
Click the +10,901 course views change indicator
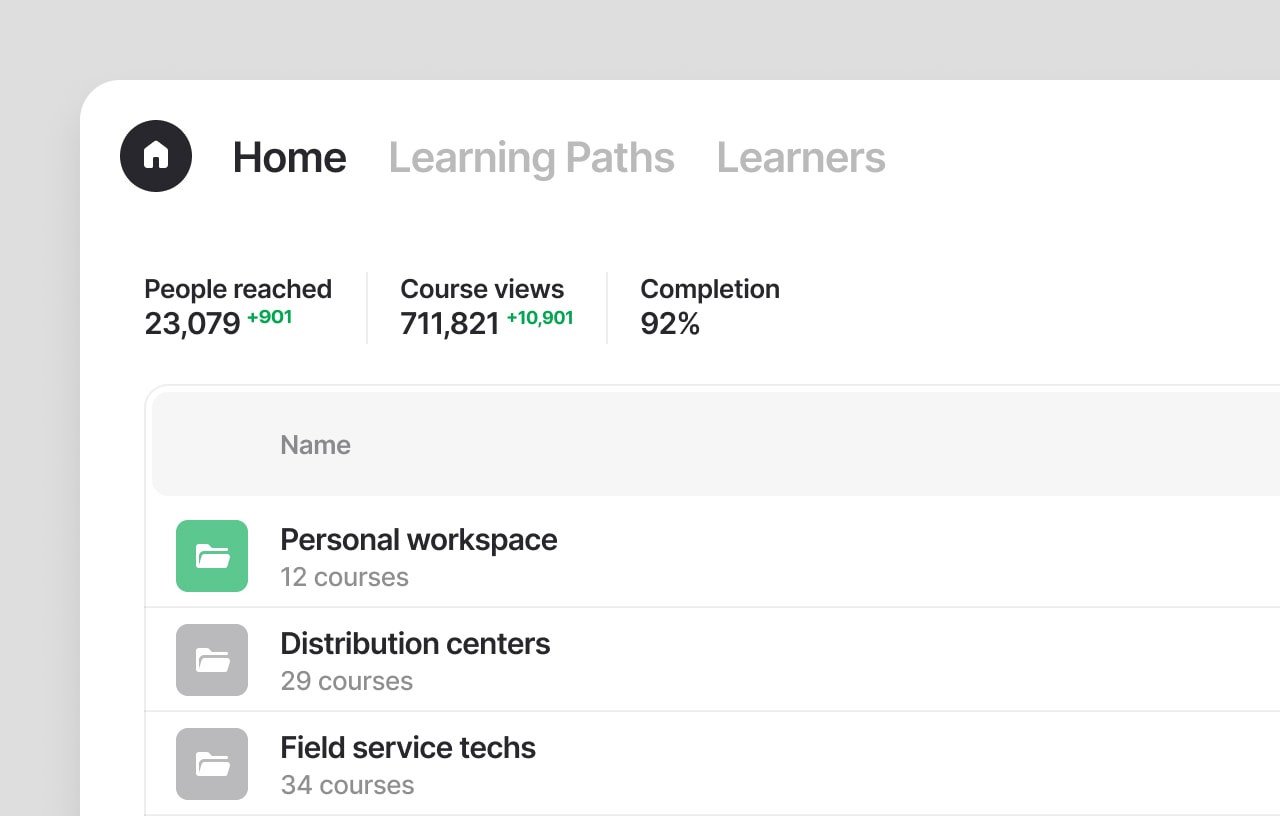click(540, 318)
